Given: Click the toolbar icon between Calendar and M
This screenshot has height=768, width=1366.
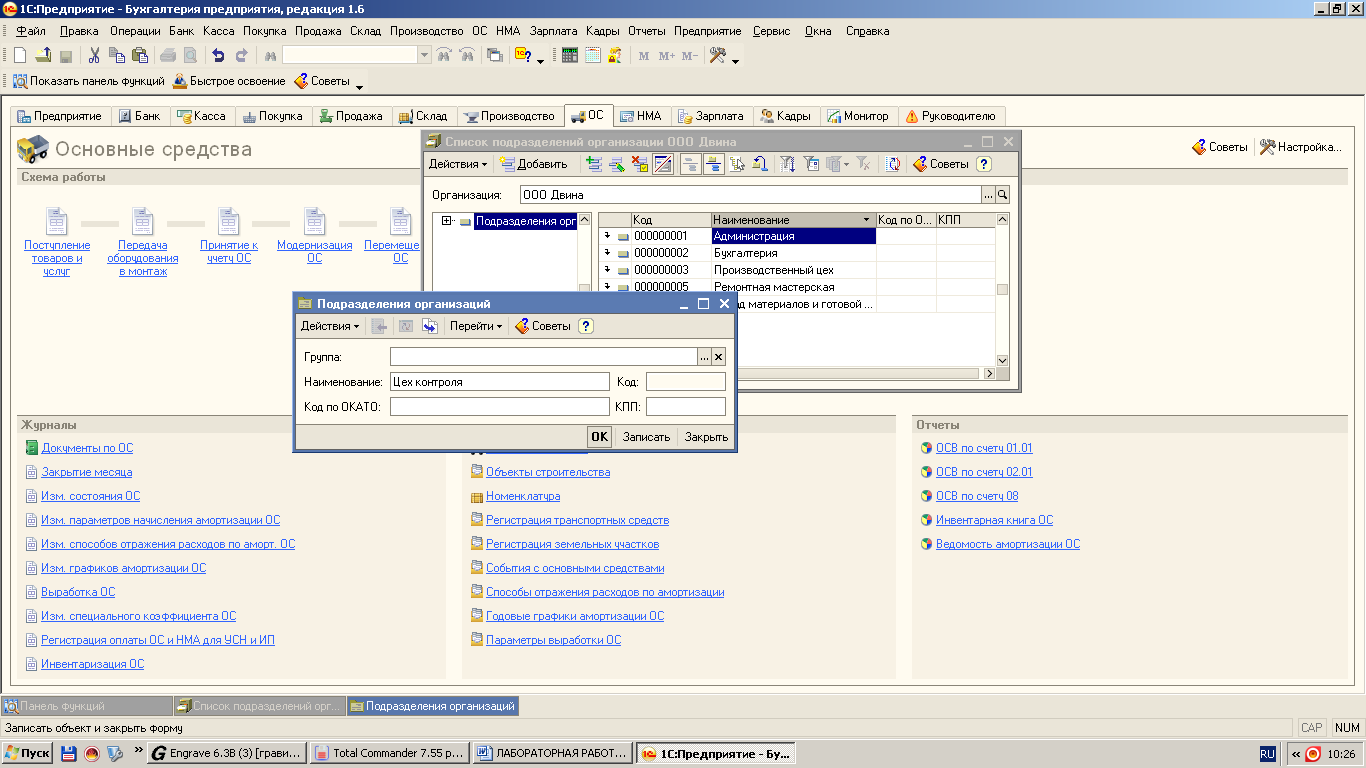Looking at the screenshot, I should [615, 56].
